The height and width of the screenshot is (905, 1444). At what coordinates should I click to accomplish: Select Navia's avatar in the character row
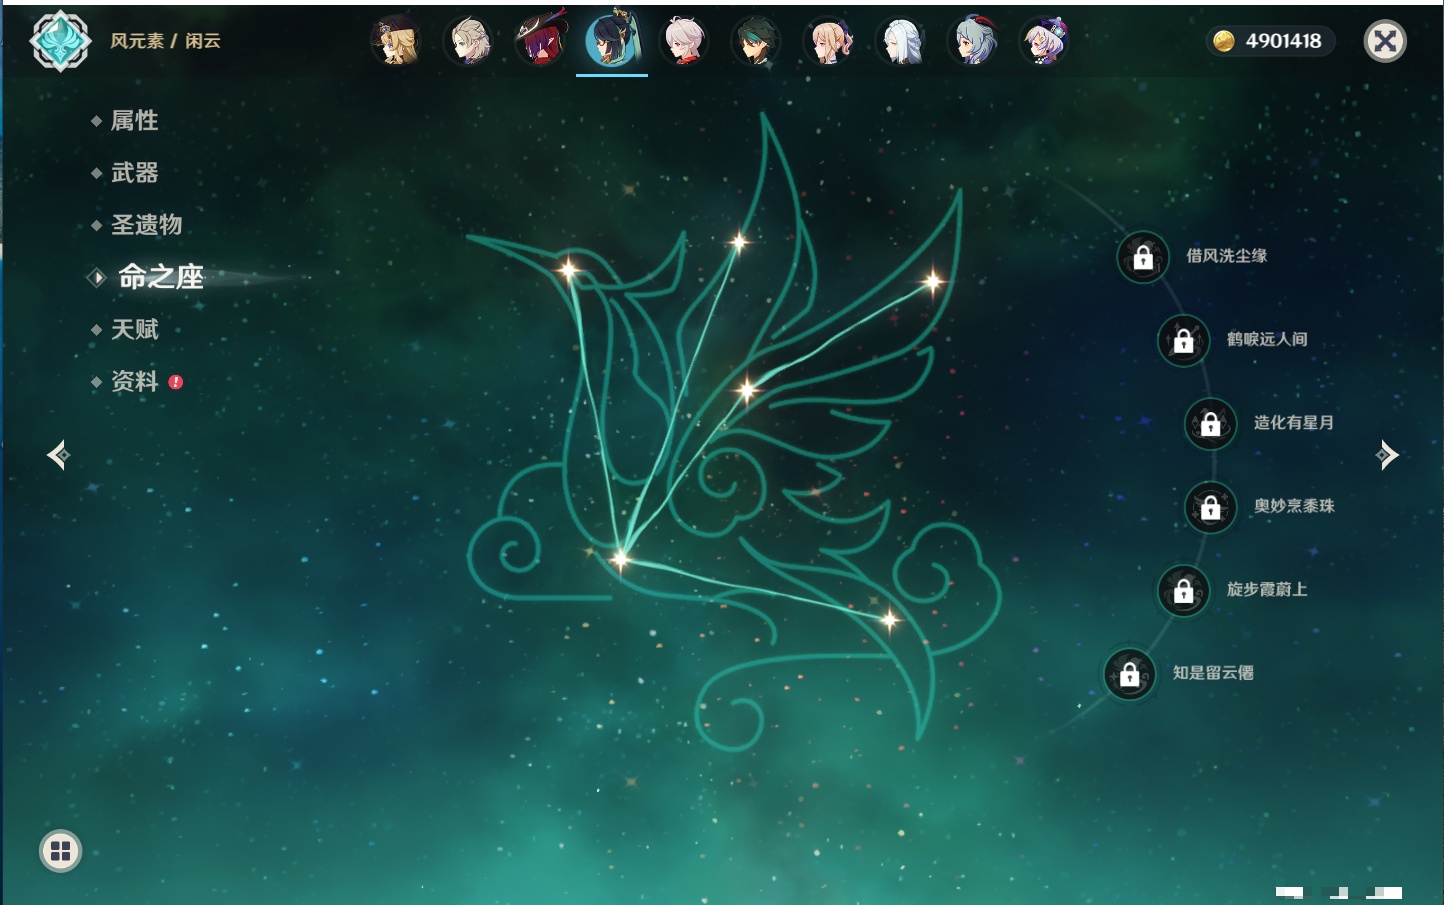coord(396,41)
